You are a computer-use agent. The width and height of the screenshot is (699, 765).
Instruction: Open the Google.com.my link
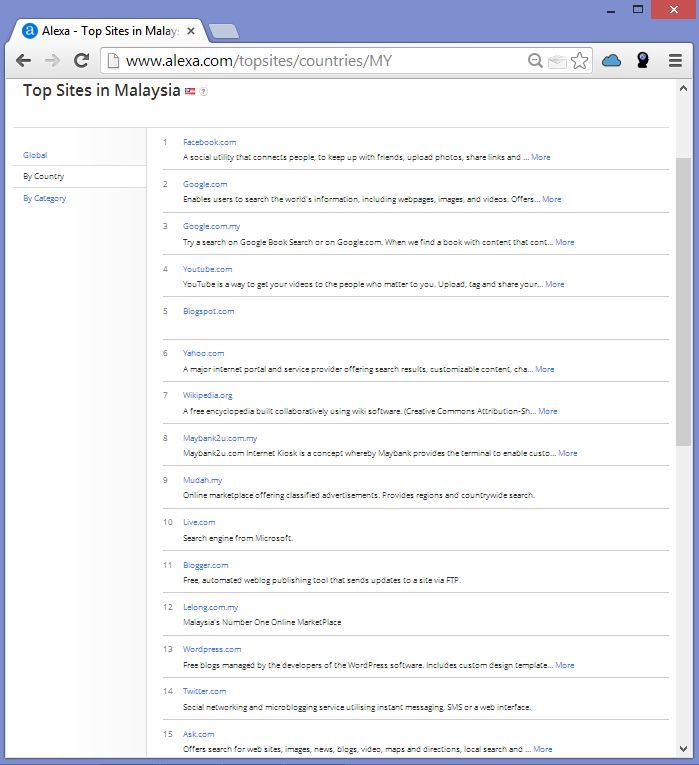(x=211, y=226)
